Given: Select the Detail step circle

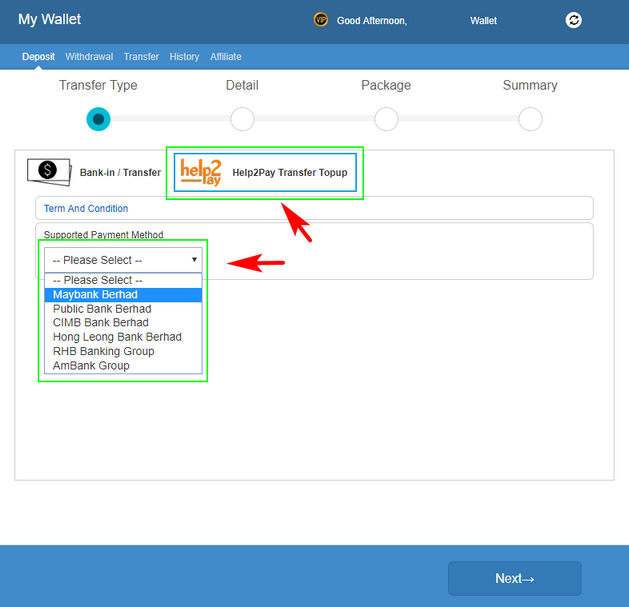Looking at the screenshot, I should (x=242, y=120).
